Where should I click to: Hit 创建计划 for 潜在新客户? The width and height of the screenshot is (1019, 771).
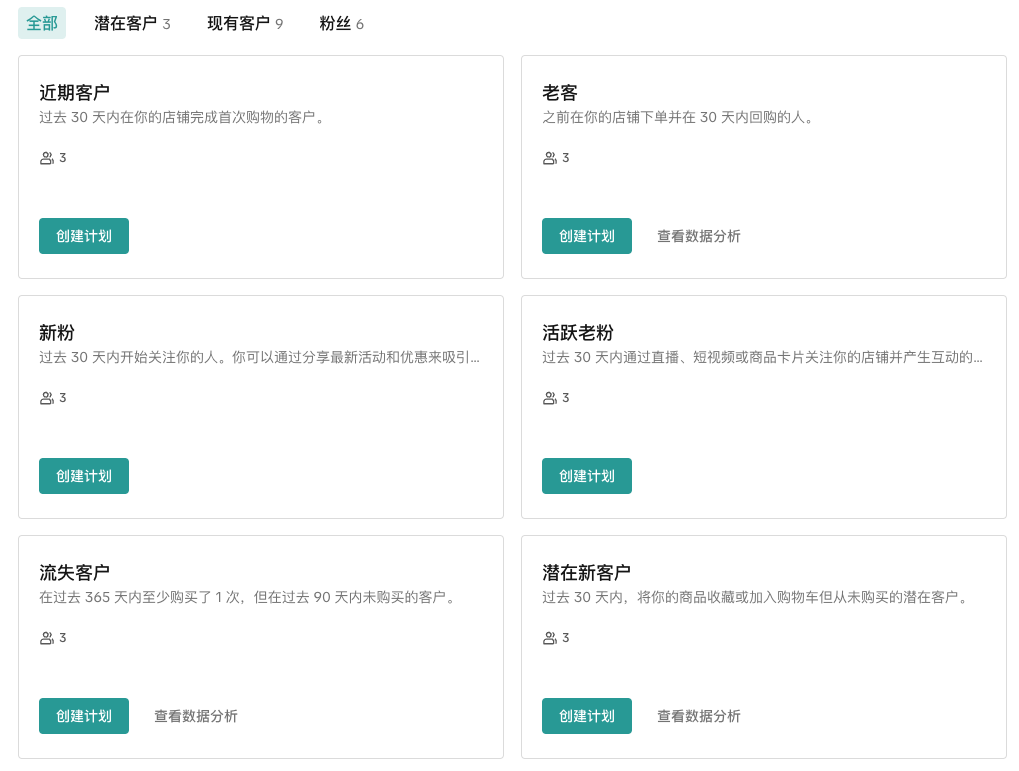pyautogui.click(x=587, y=716)
